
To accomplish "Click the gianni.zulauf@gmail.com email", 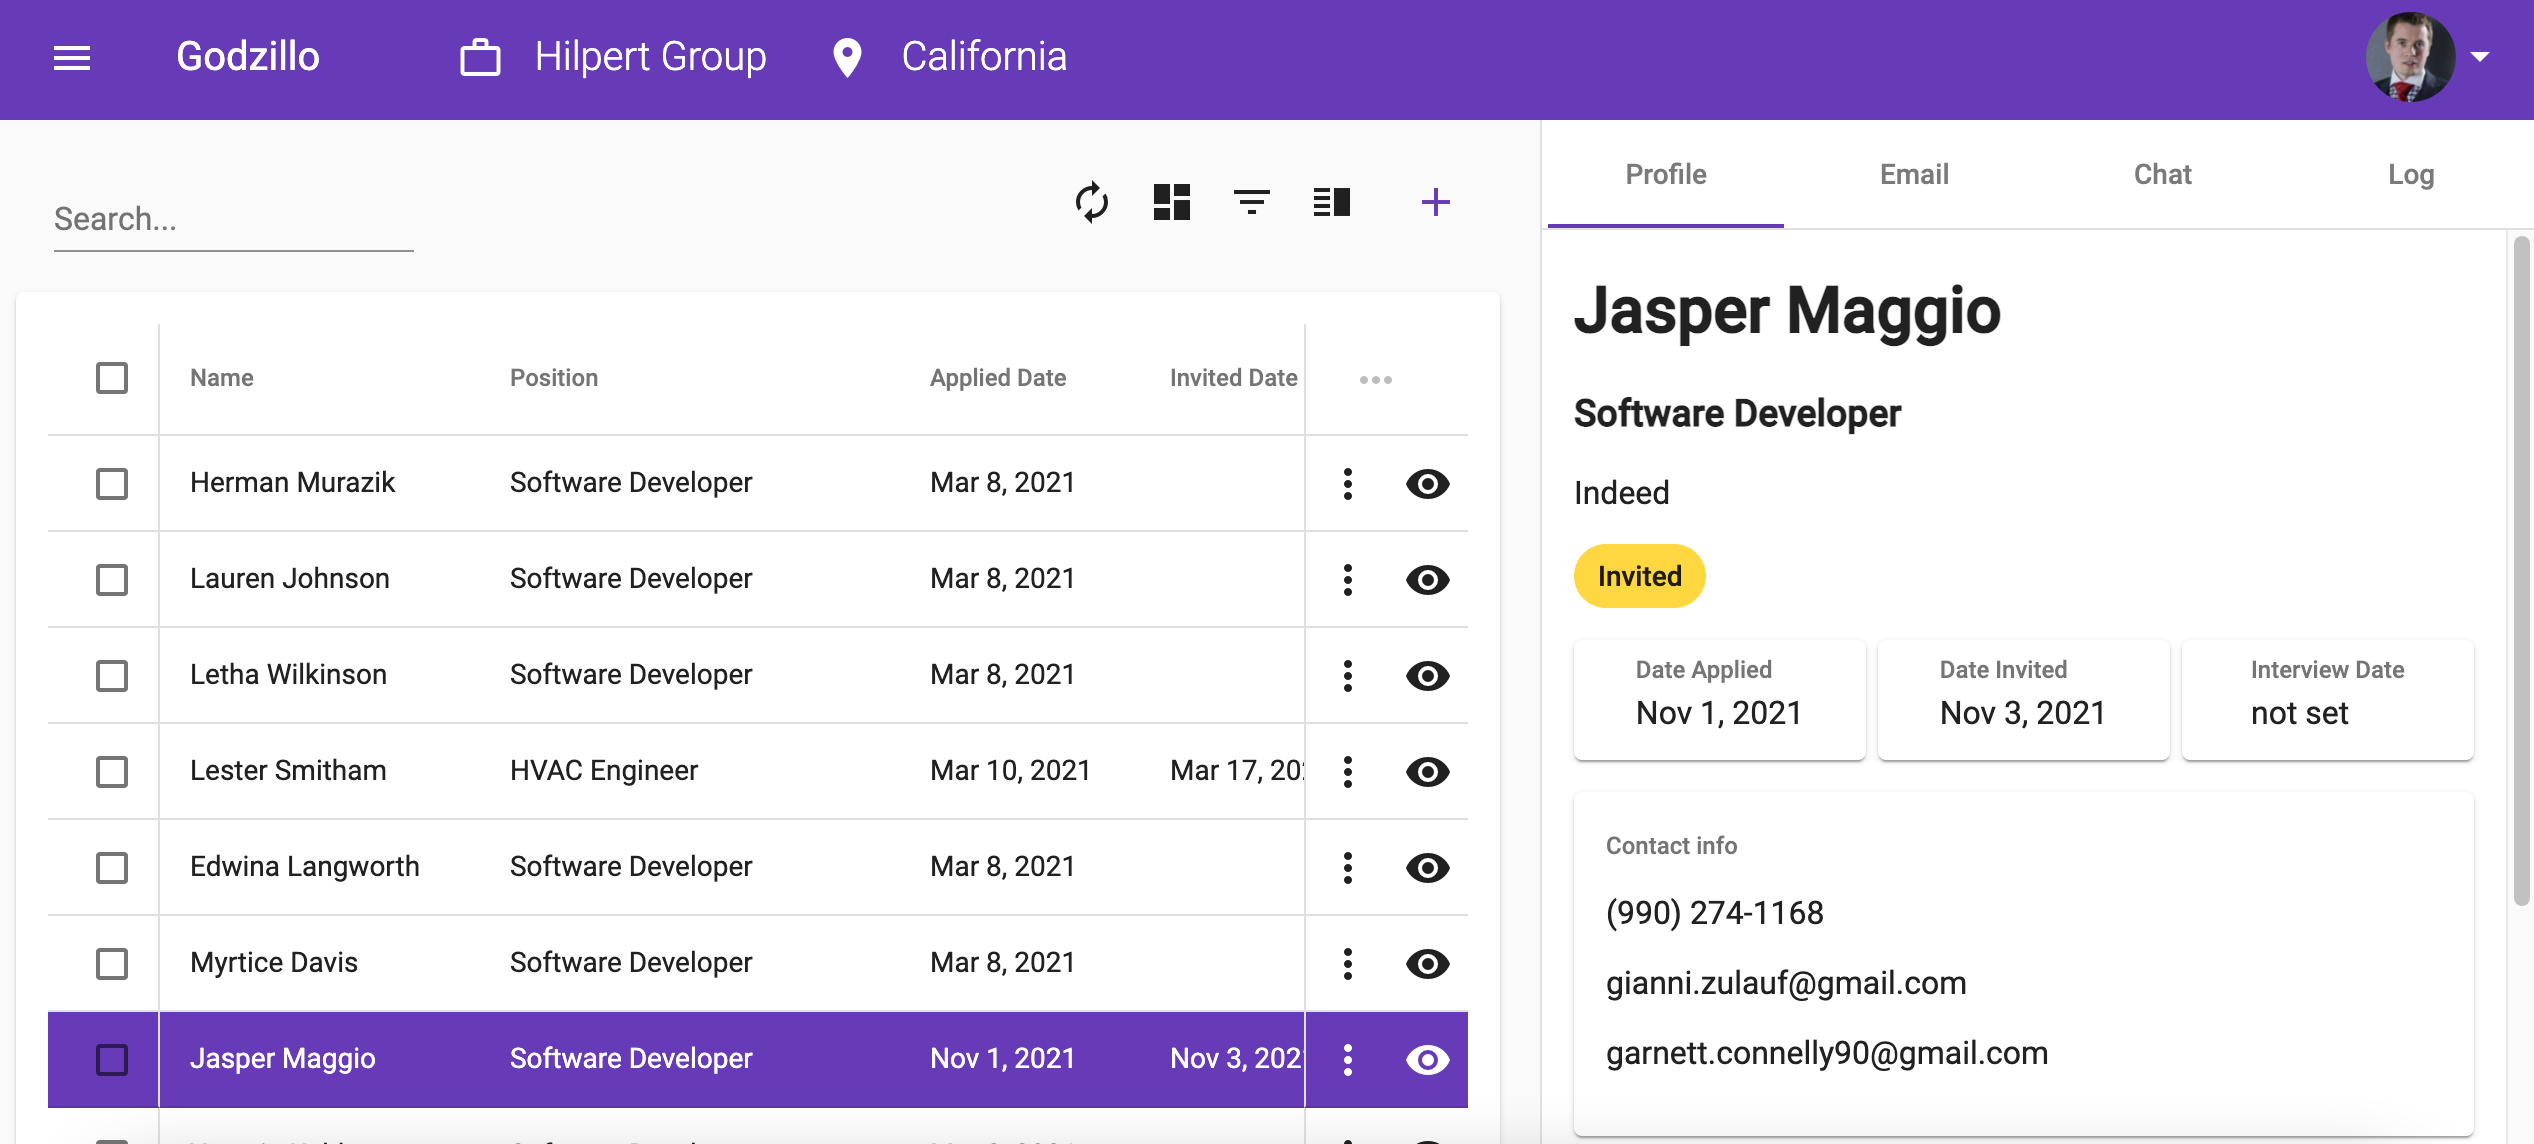I will [x=1785, y=983].
